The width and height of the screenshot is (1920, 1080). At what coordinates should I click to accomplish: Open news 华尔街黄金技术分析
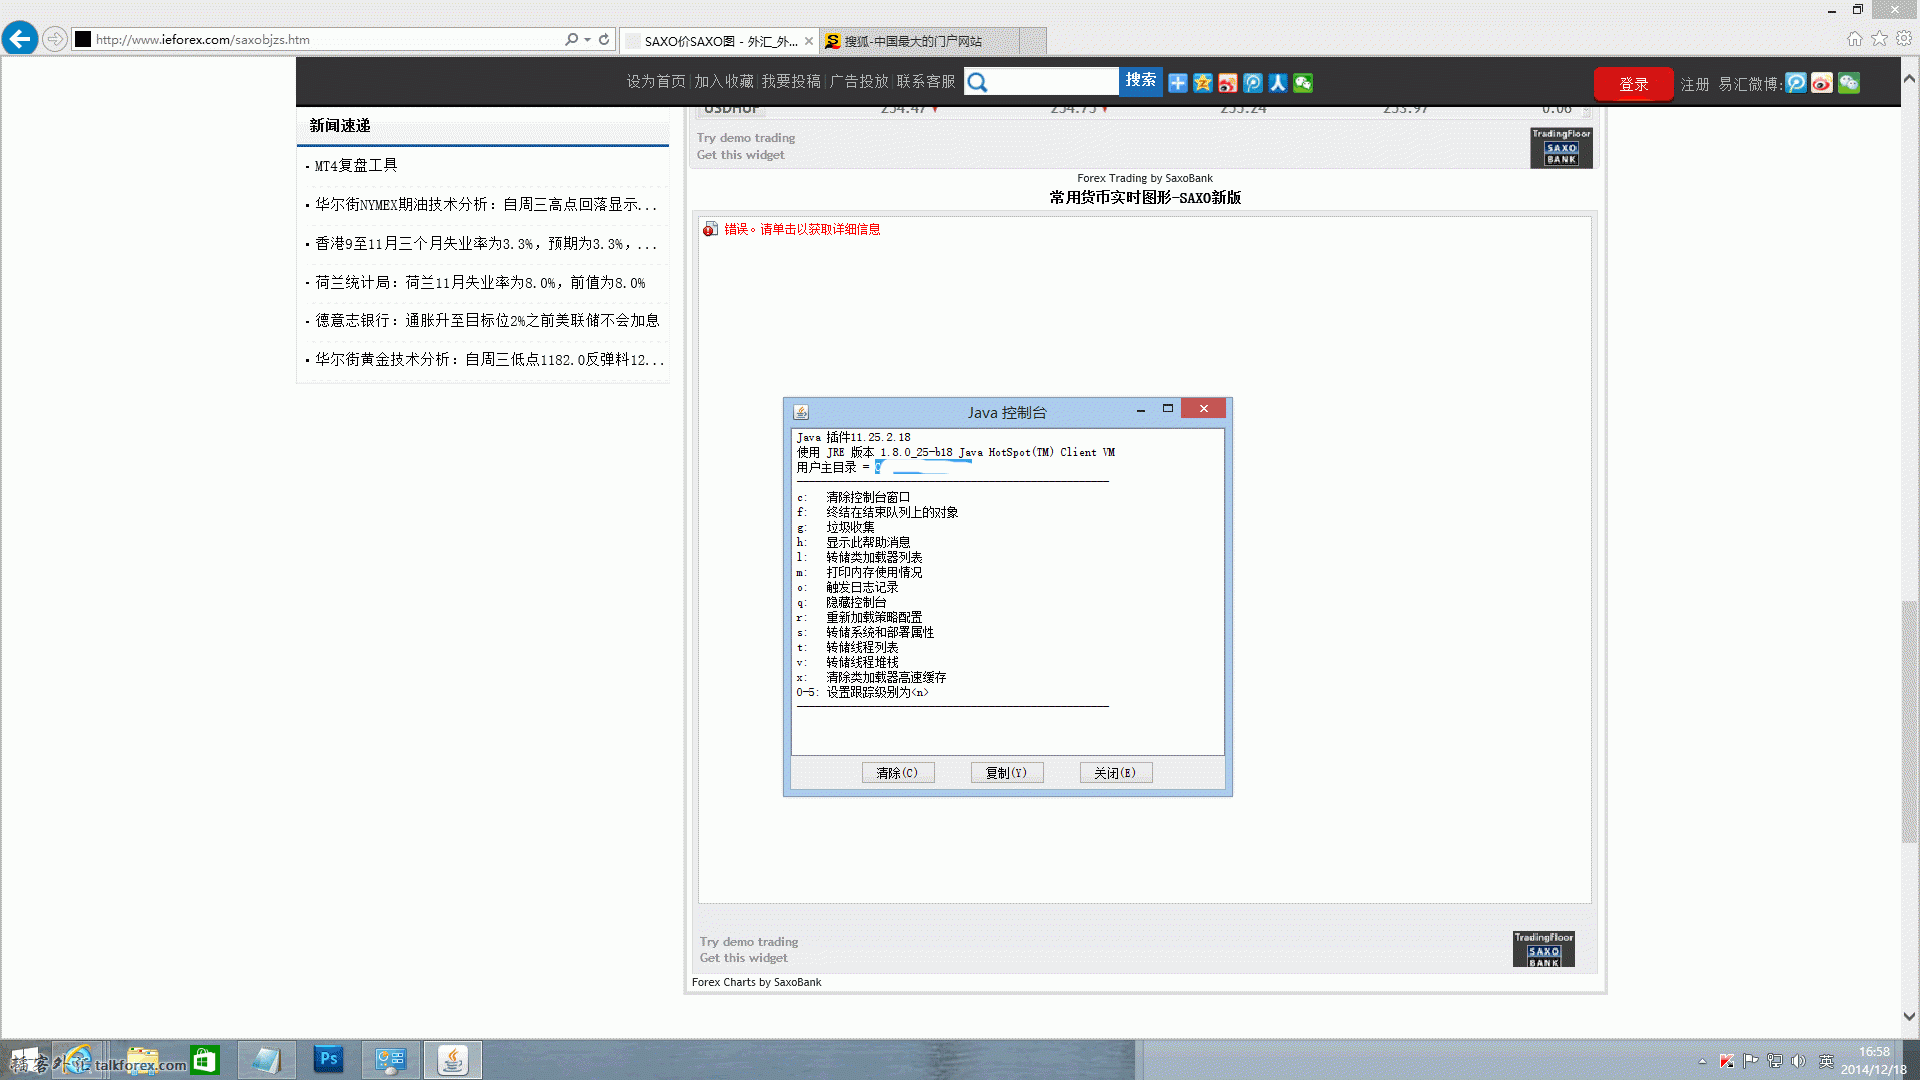[x=489, y=360]
